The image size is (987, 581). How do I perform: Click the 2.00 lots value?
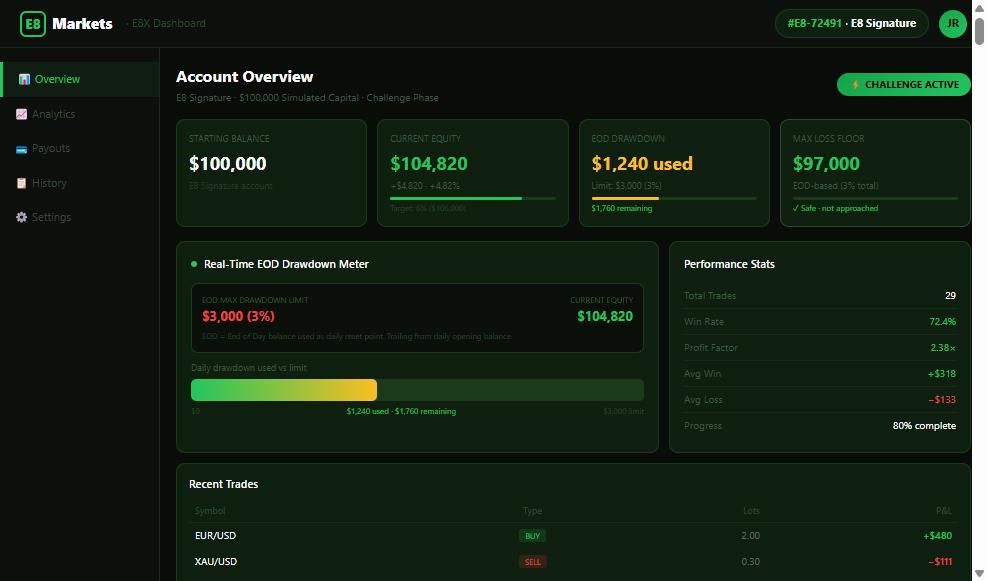750,536
